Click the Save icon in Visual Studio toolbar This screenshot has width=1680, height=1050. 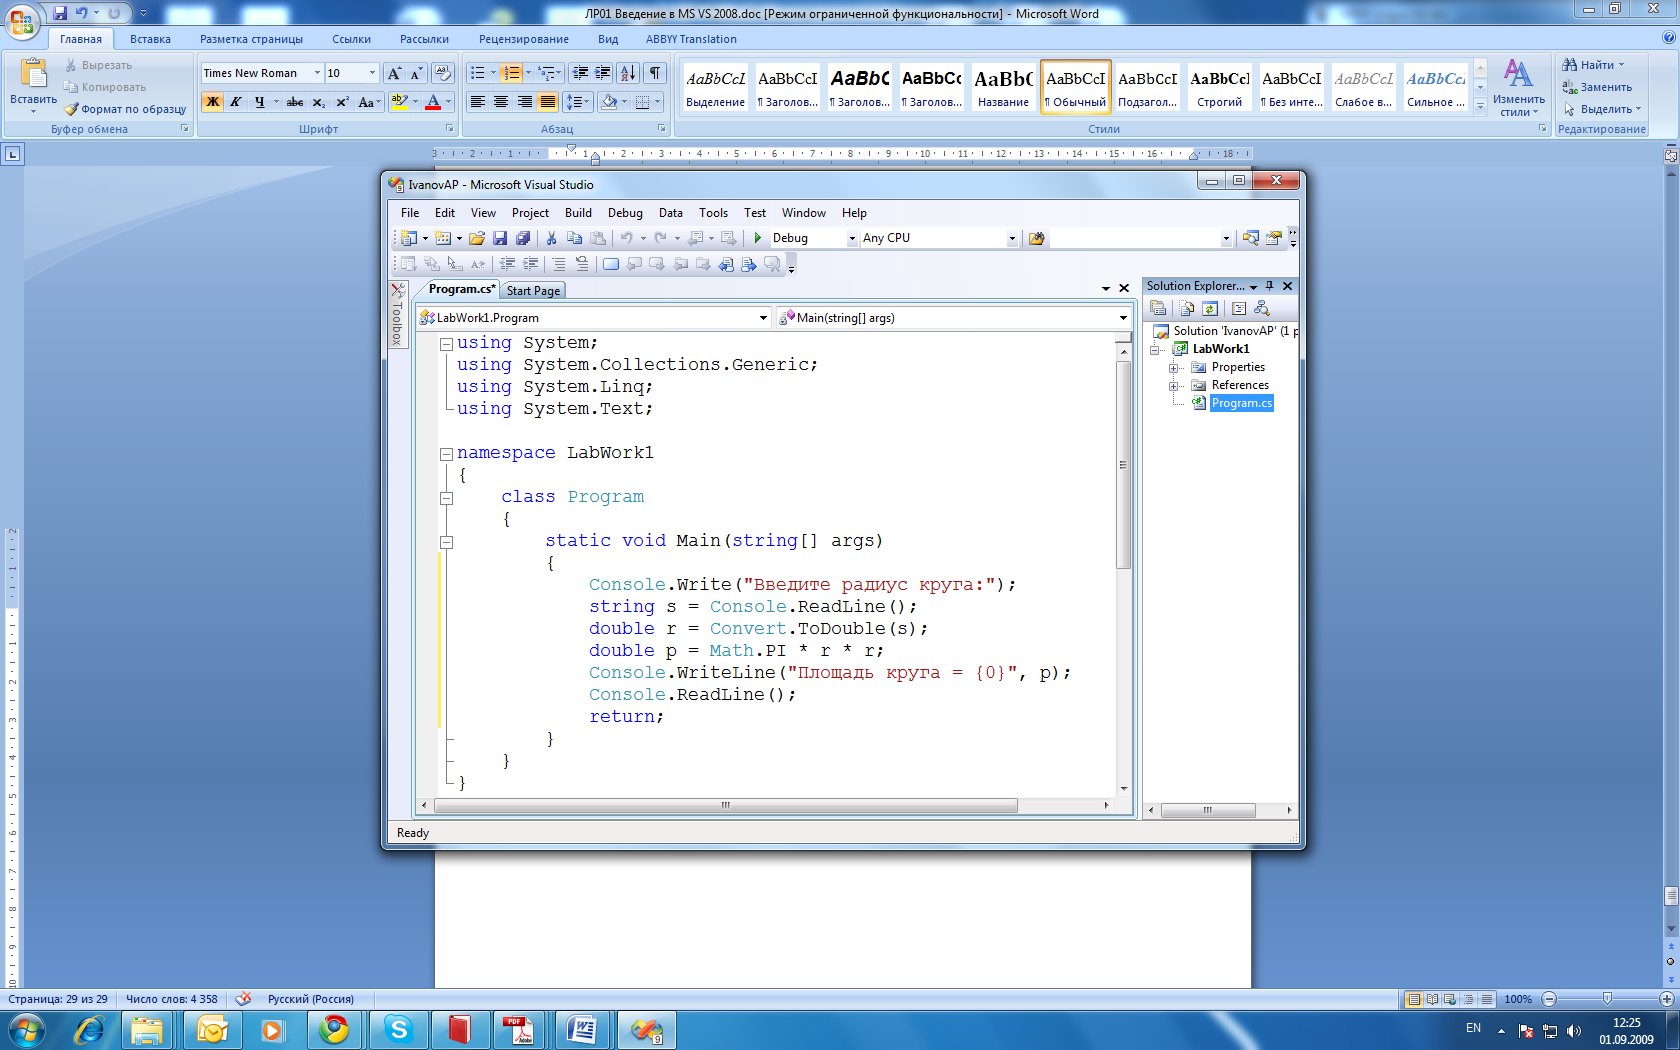[500, 238]
